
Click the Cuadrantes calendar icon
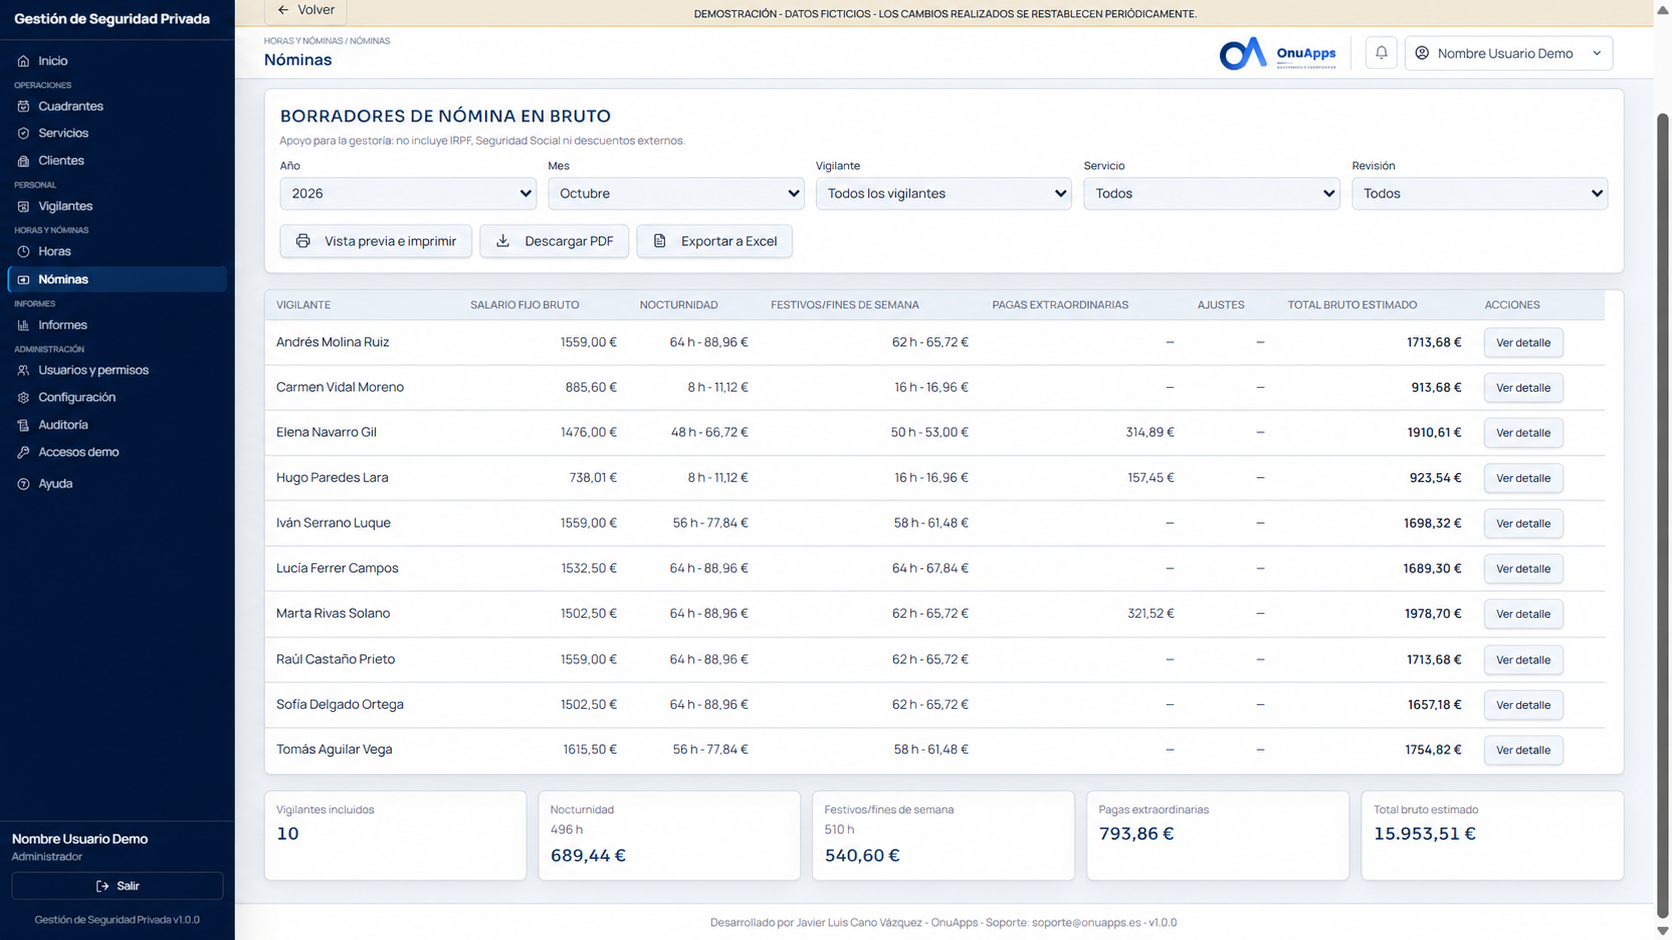coord(23,106)
